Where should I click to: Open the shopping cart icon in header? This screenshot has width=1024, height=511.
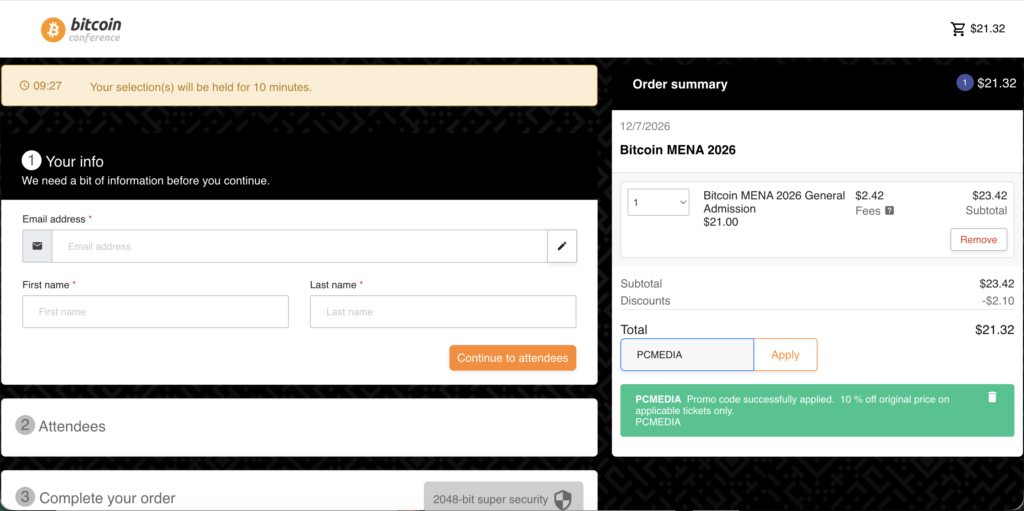pyautogui.click(x=958, y=29)
